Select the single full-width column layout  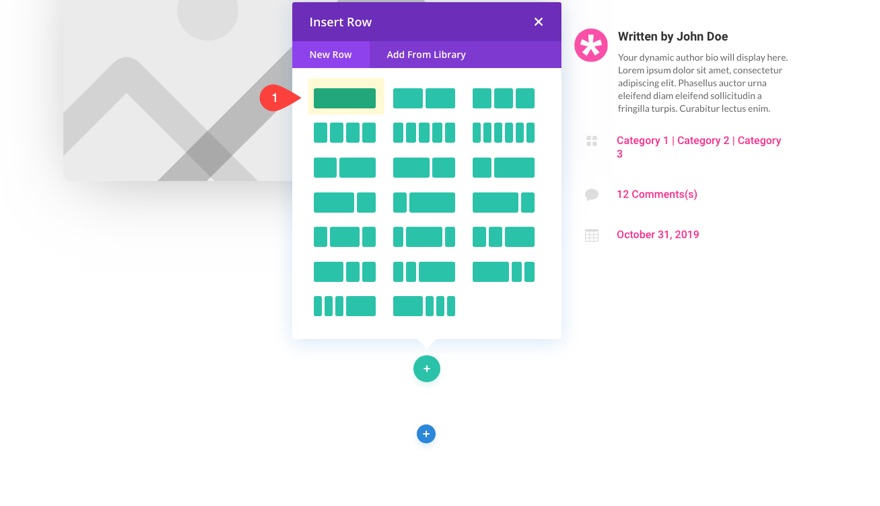[x=345, y=98]
